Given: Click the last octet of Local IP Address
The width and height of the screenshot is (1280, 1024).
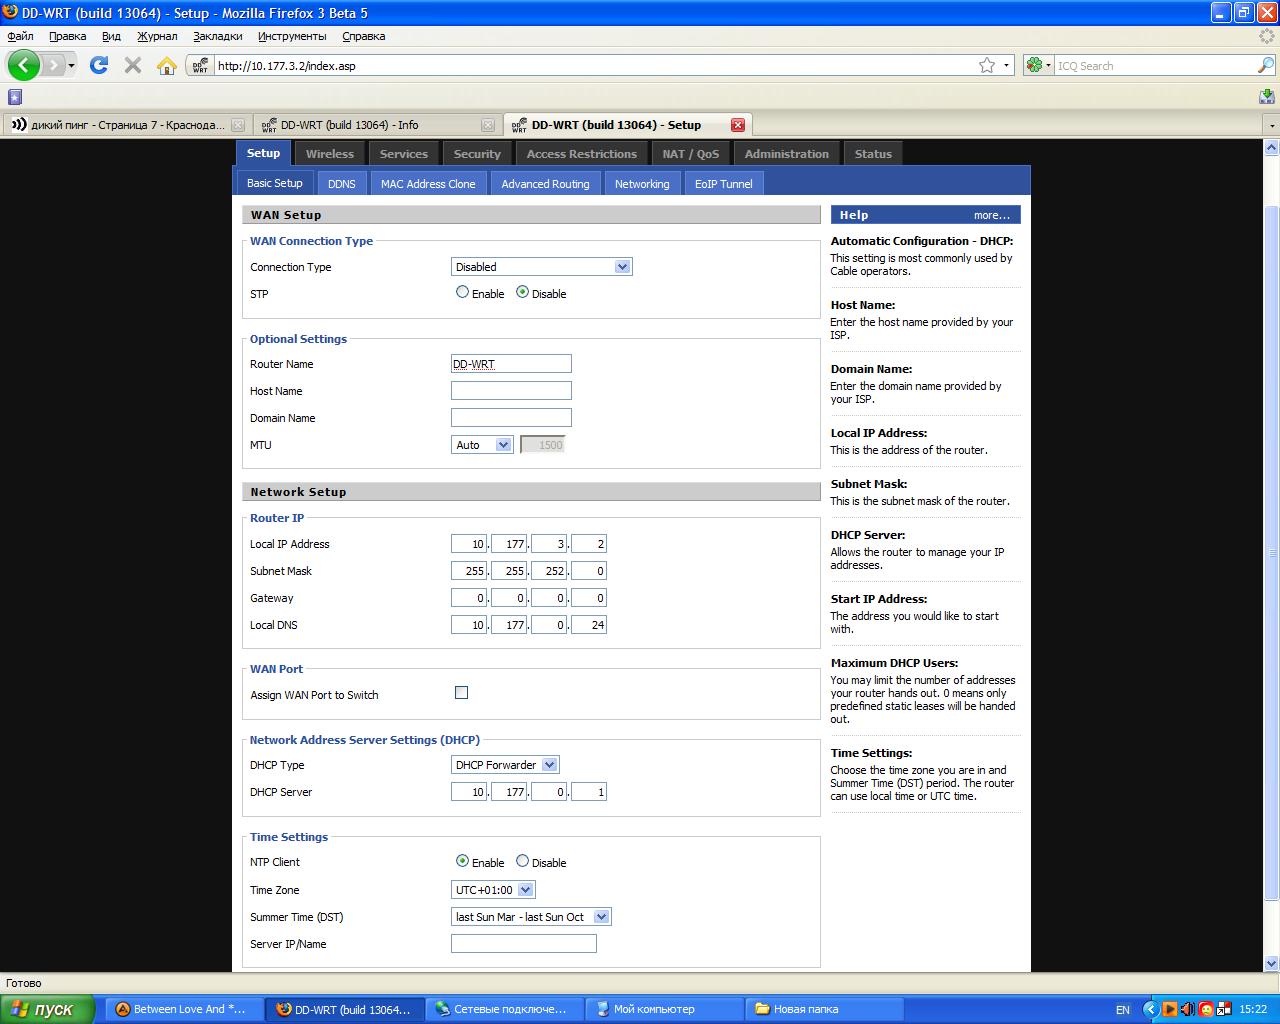Looking at the screenshot, I should 589,544.
